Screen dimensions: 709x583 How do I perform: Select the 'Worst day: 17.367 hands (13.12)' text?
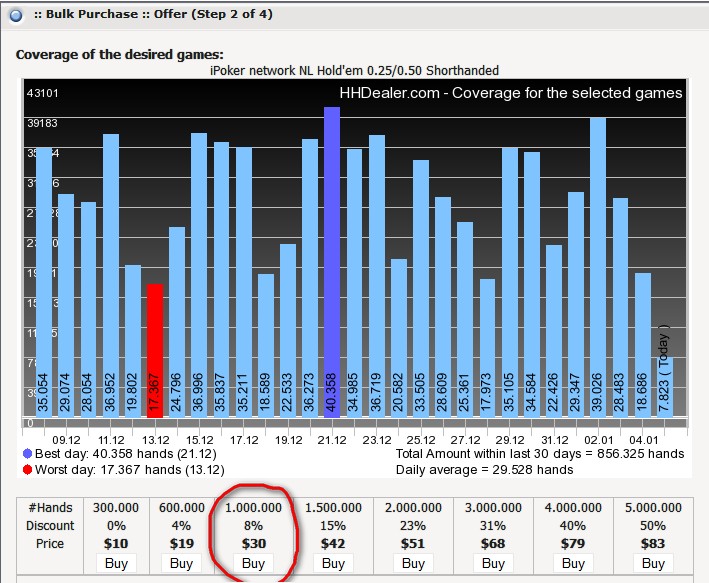(x=129, y=469)
